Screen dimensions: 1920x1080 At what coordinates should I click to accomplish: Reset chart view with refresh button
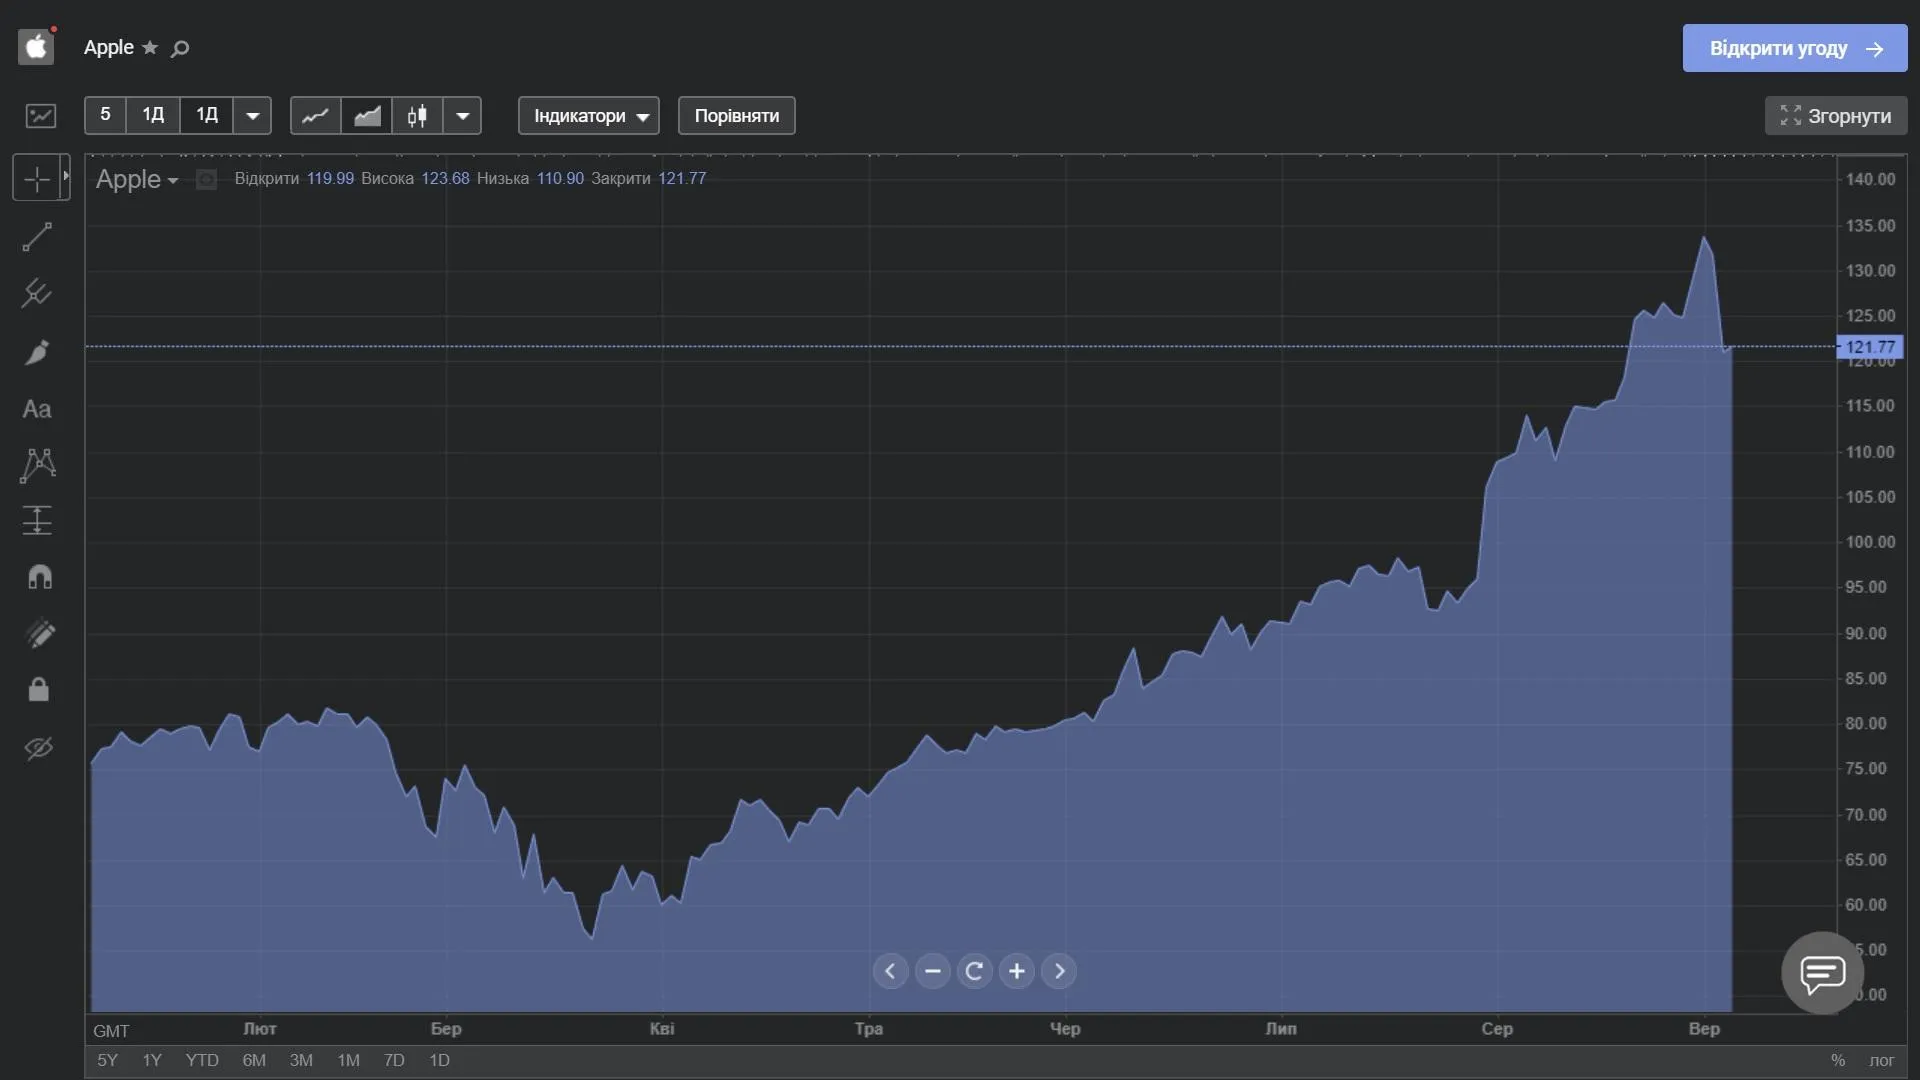[x=974, y=971]
